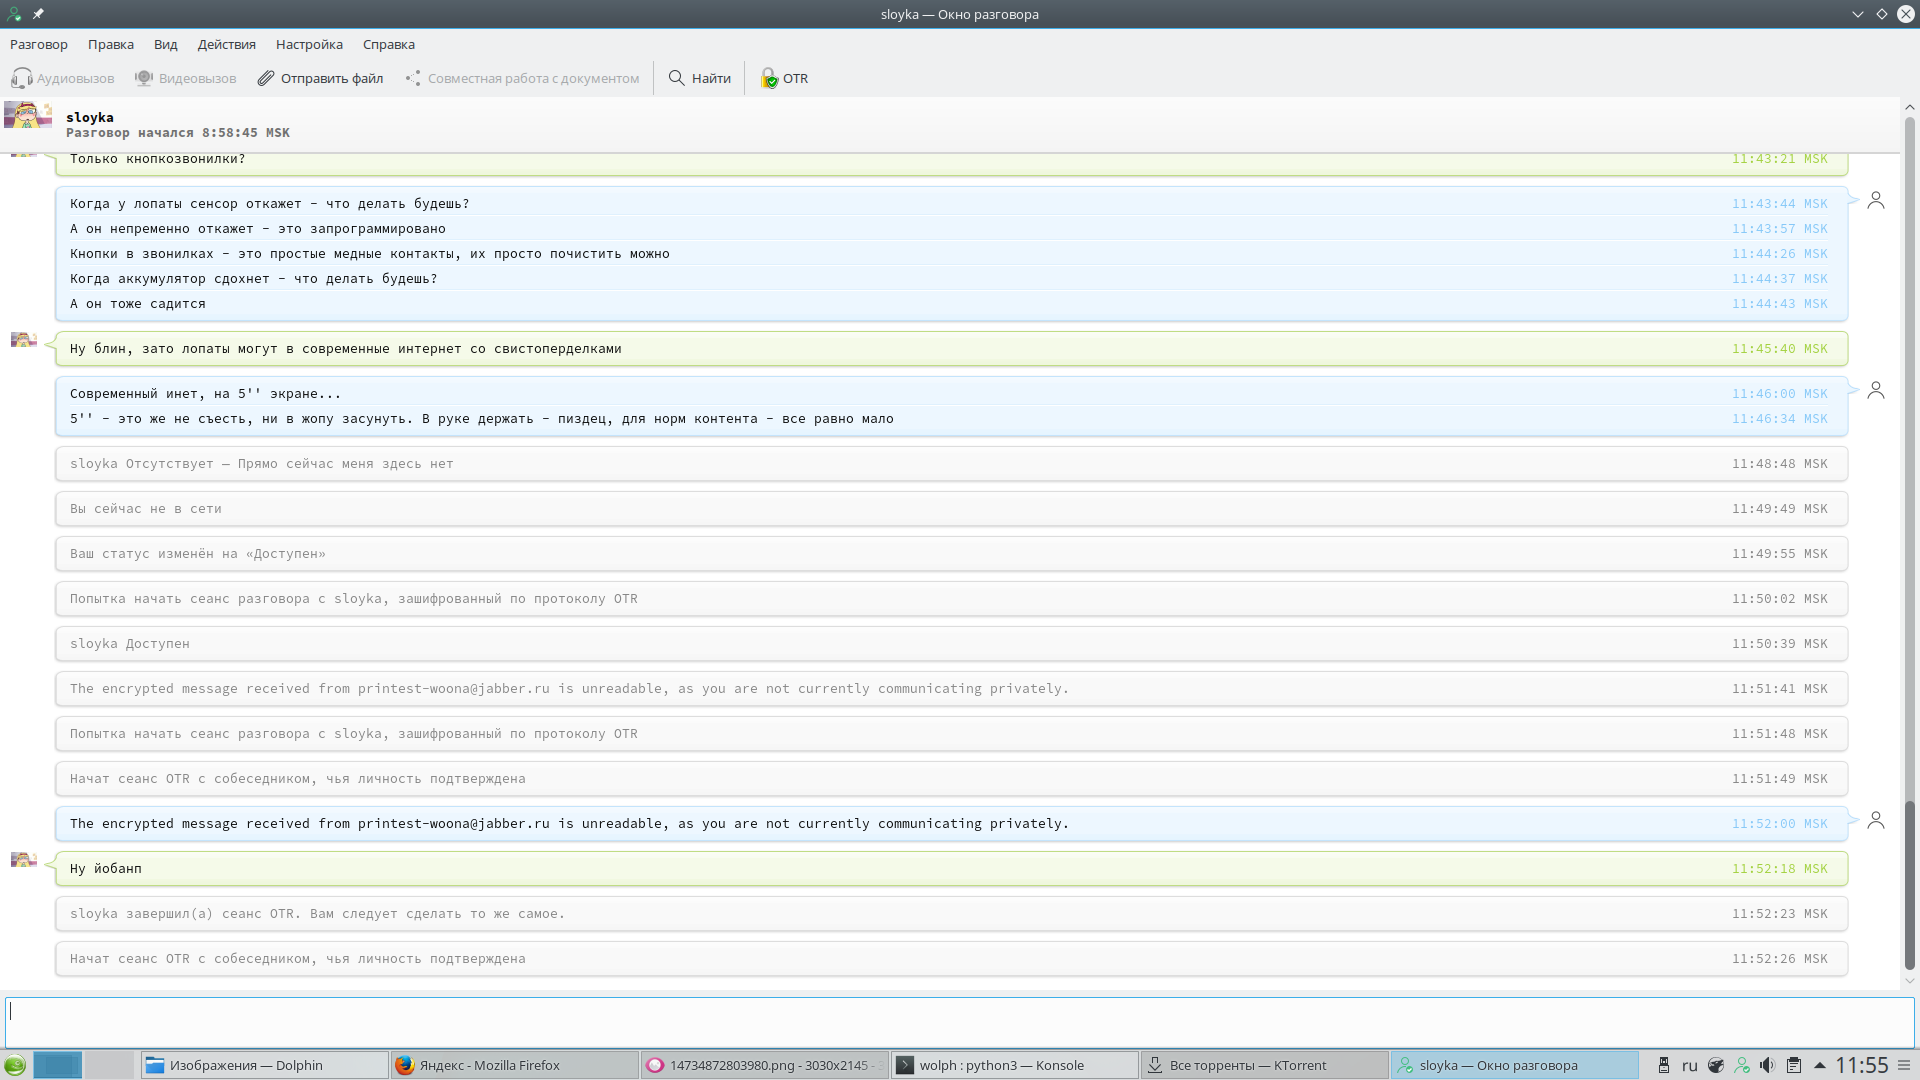Open the application launcher in the taskbar
This screenshot has height=1080, width=1920.
[15, 1065]
